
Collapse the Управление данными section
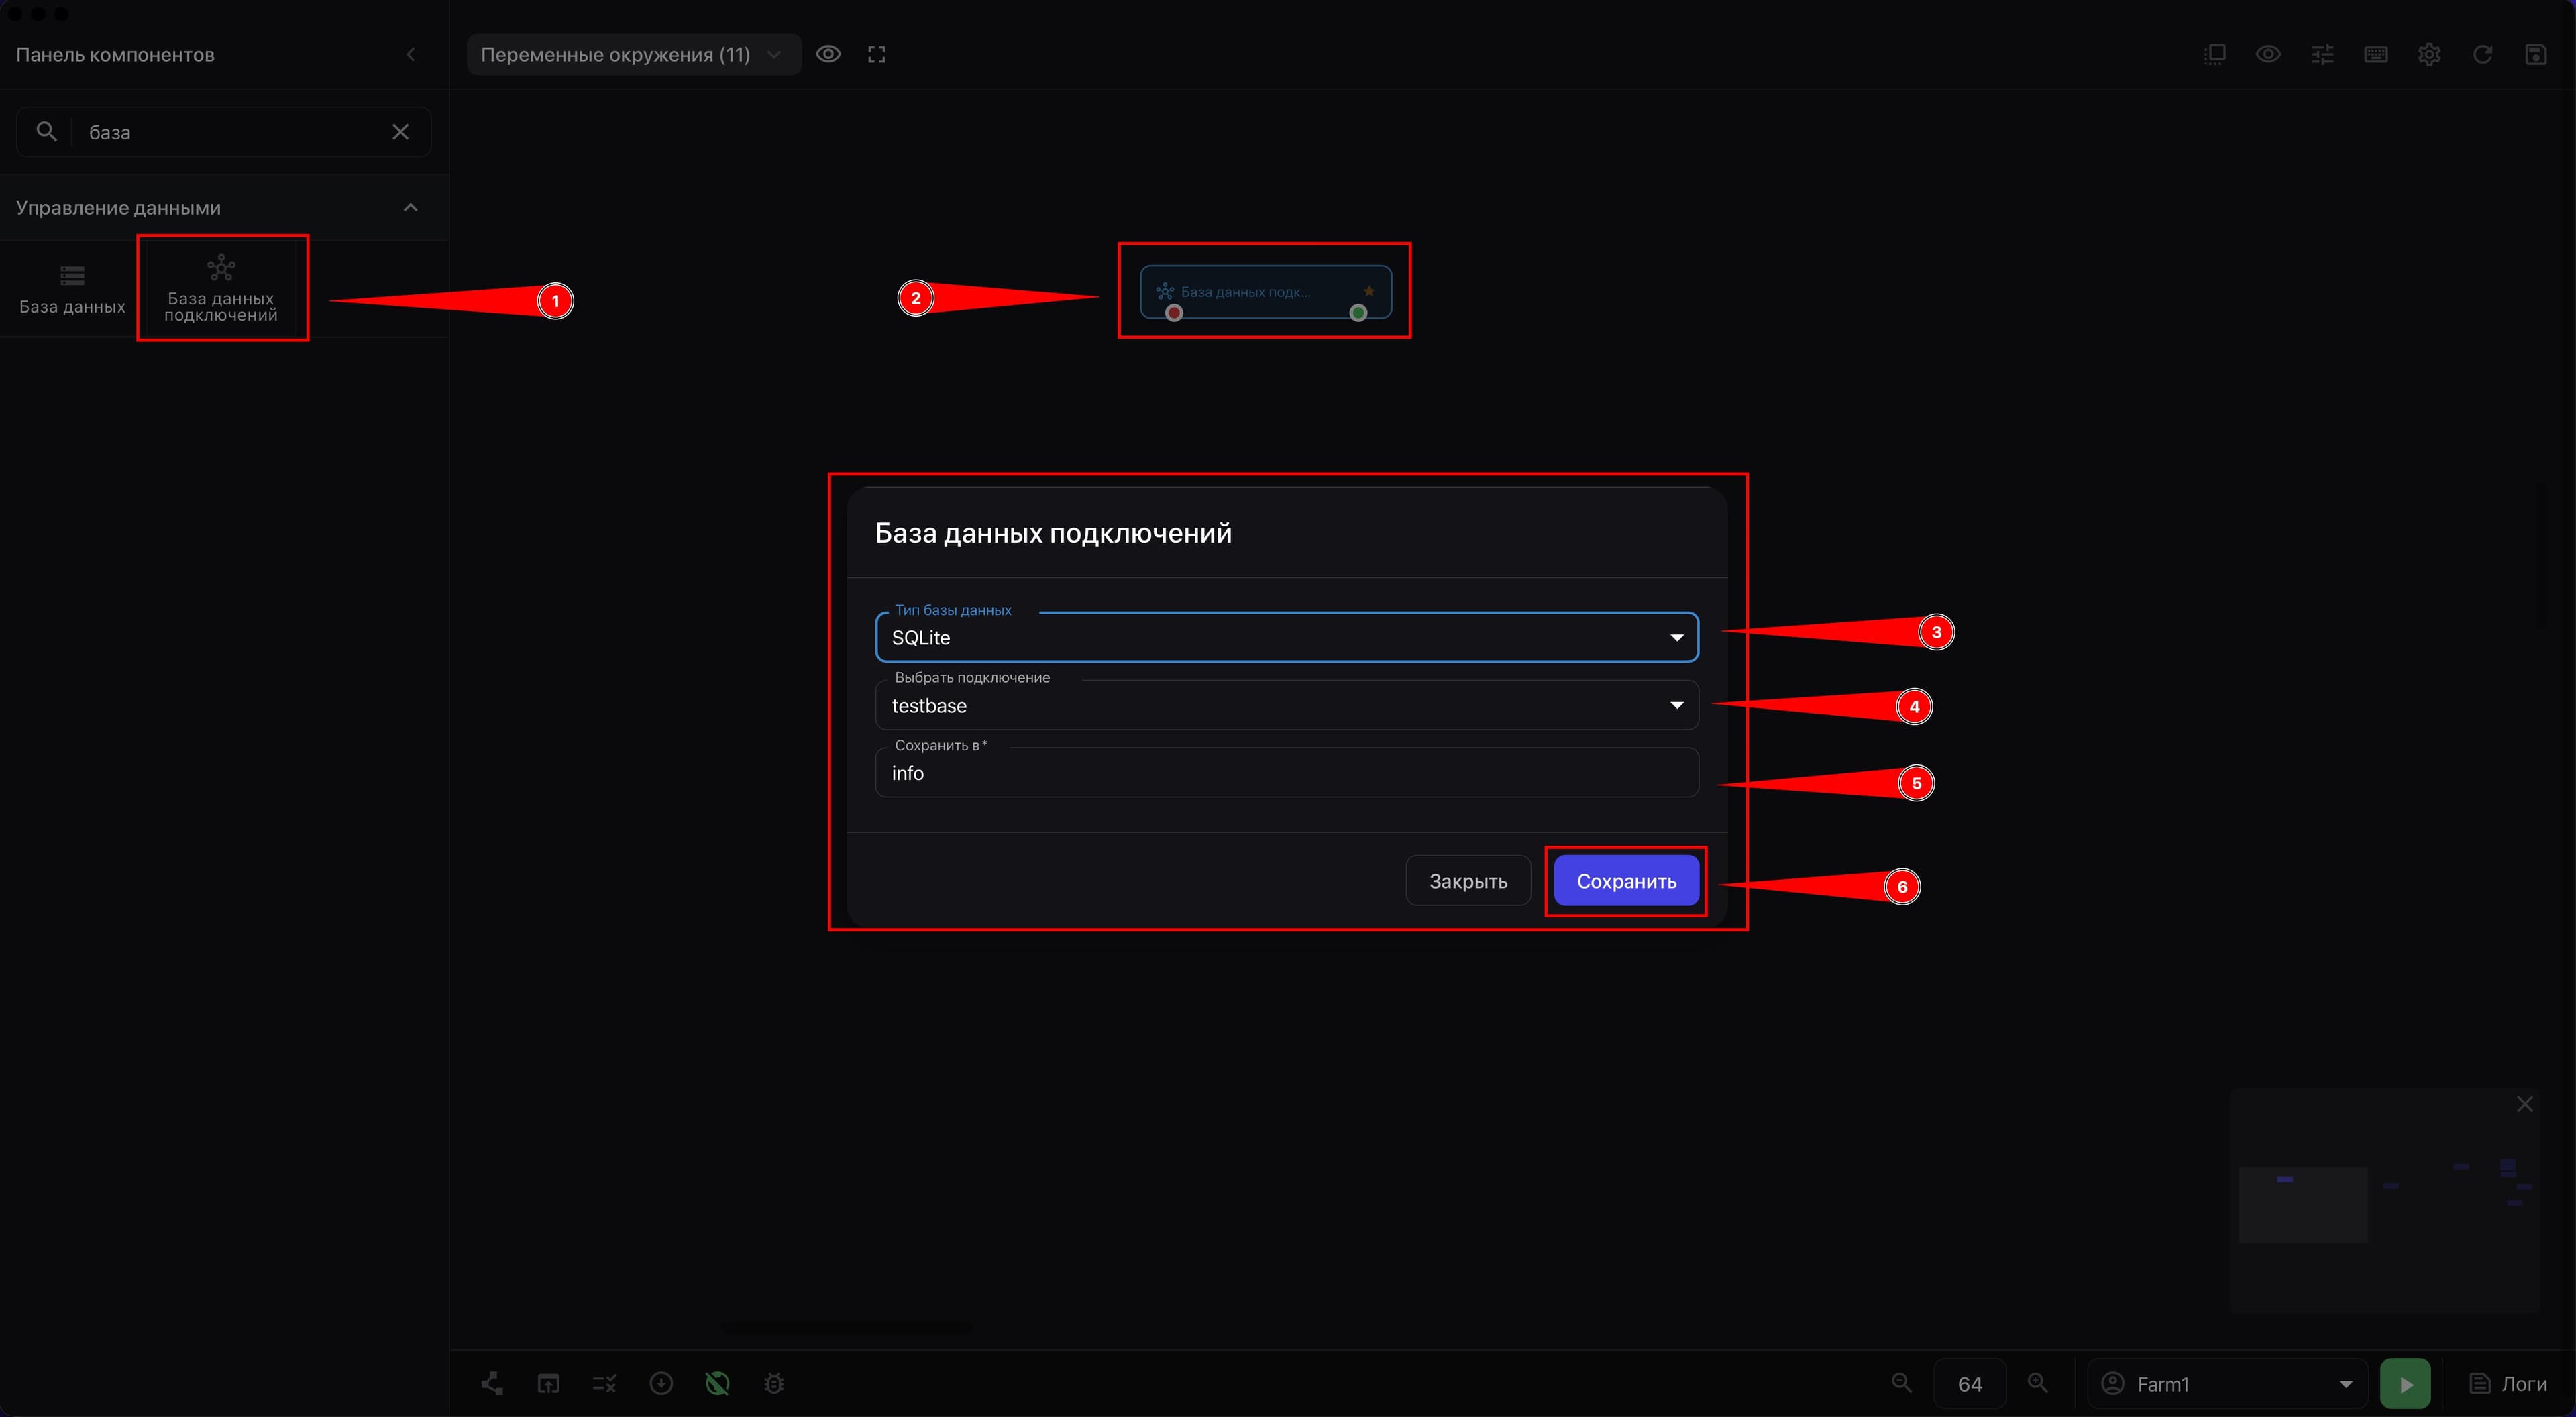[410, 207]
